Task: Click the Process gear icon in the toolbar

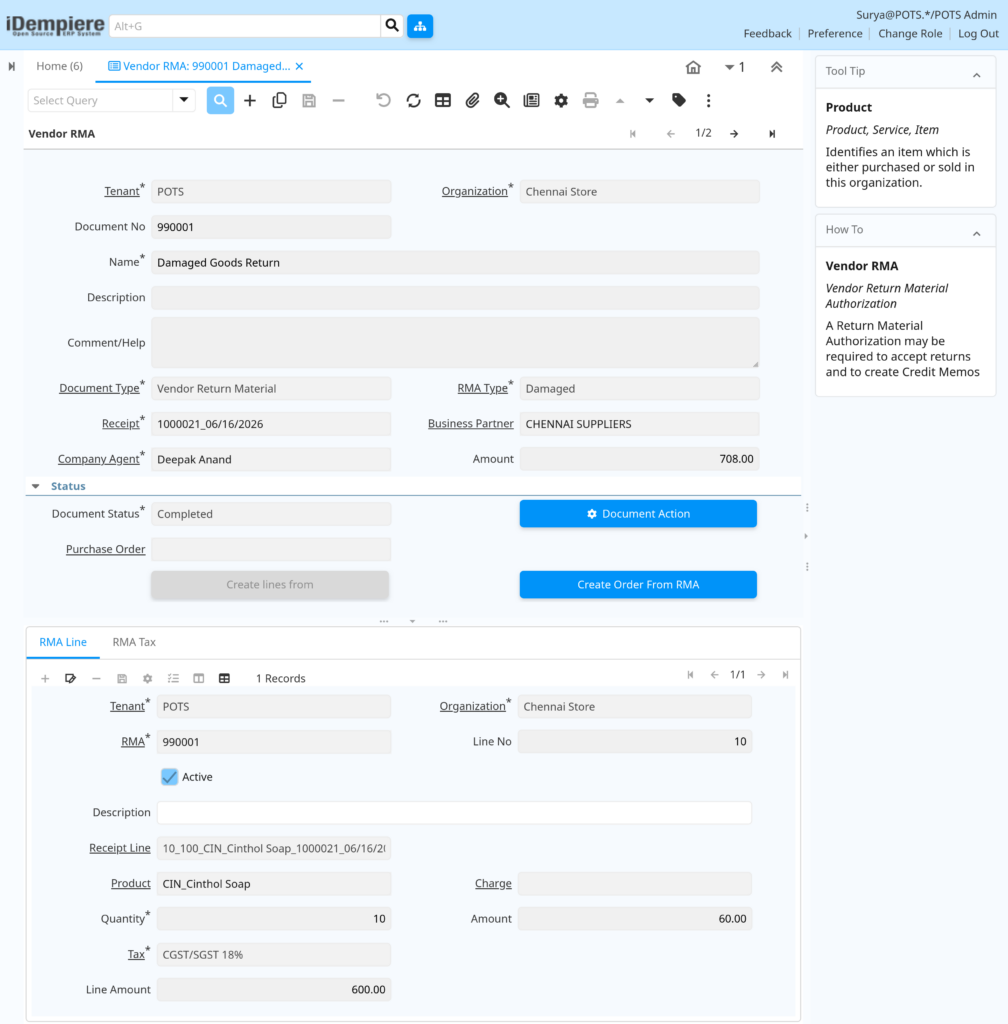Action: click(x=561, y=101)
